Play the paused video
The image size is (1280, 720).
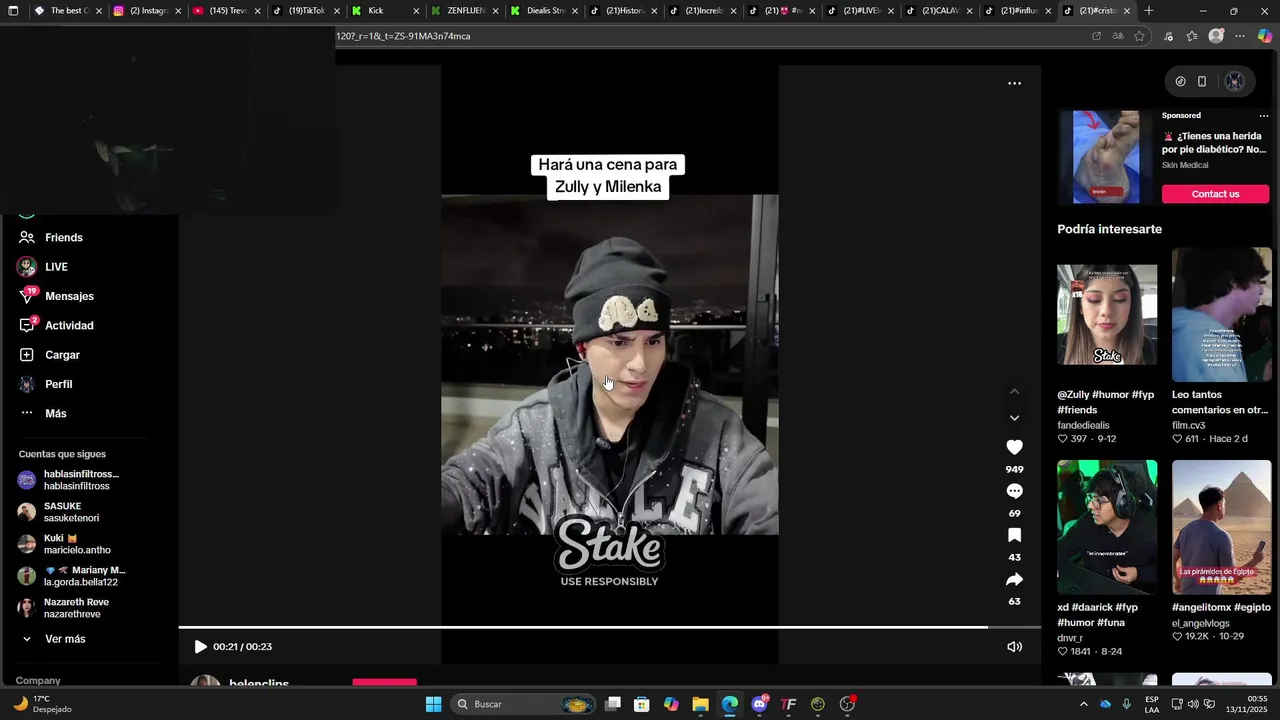[x=200, y=647]
